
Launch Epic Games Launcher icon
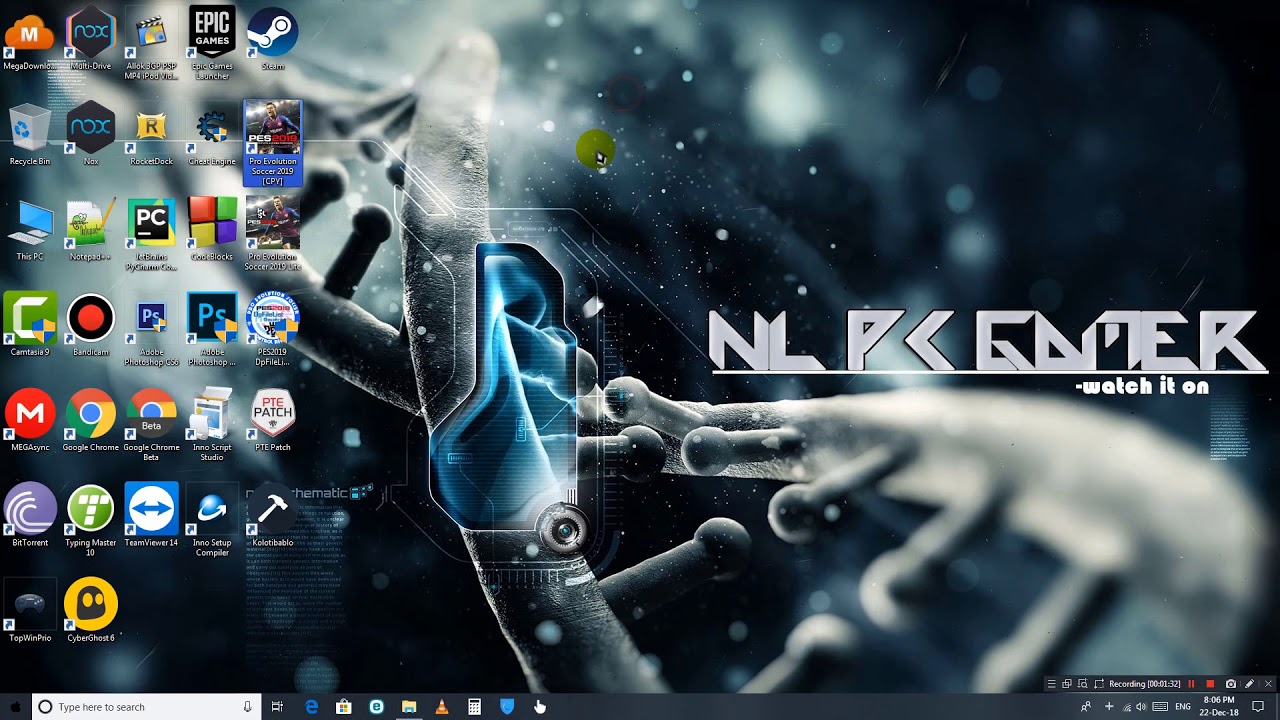coord(212,44)
